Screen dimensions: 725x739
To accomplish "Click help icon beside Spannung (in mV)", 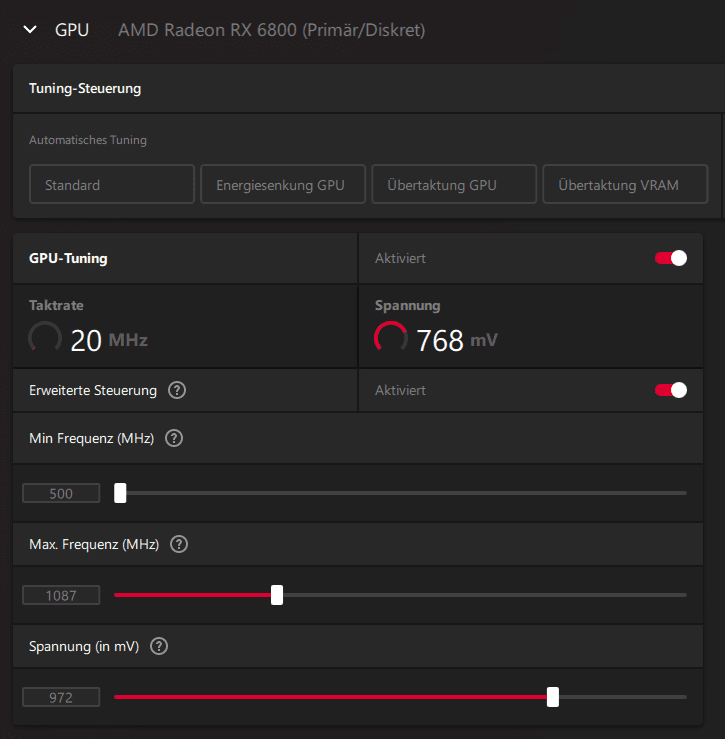I will [x=158, y=646].
